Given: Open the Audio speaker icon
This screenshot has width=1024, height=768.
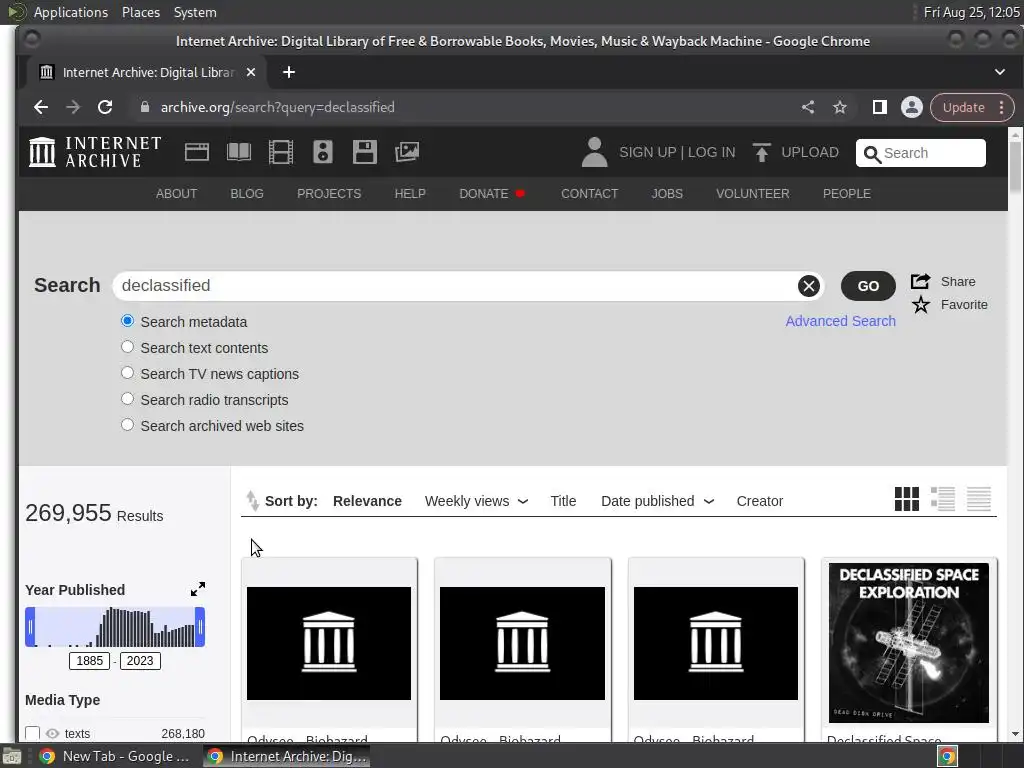Looking at the screenshot, I should point(323,152).
